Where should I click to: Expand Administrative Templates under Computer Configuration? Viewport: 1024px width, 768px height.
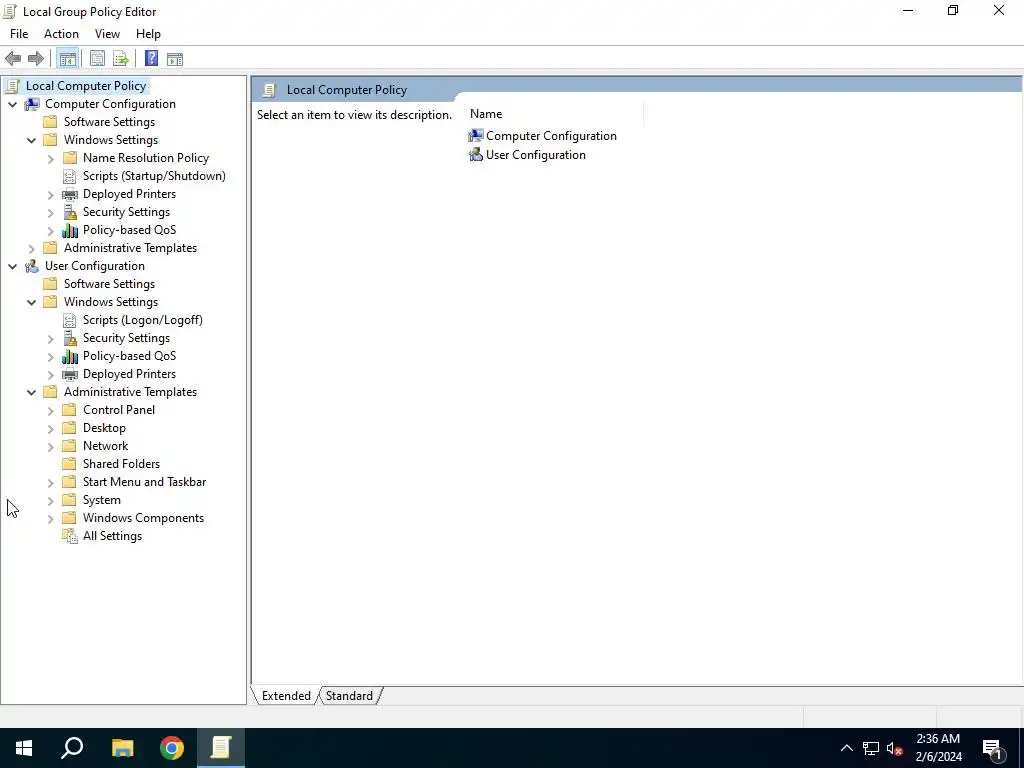31,248
